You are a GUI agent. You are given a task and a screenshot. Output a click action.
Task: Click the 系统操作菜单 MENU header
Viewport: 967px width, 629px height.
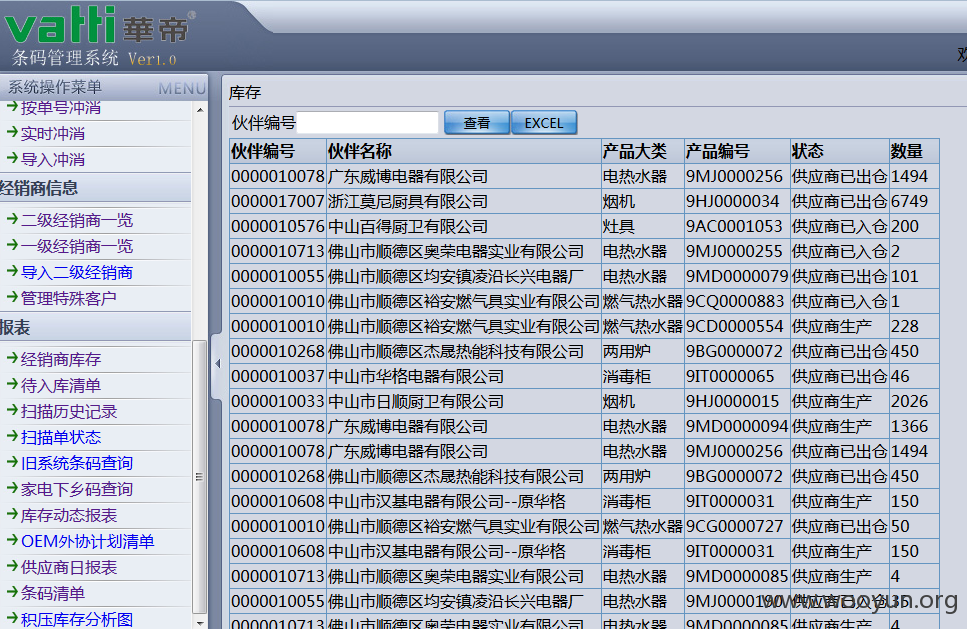pos(104,87)
